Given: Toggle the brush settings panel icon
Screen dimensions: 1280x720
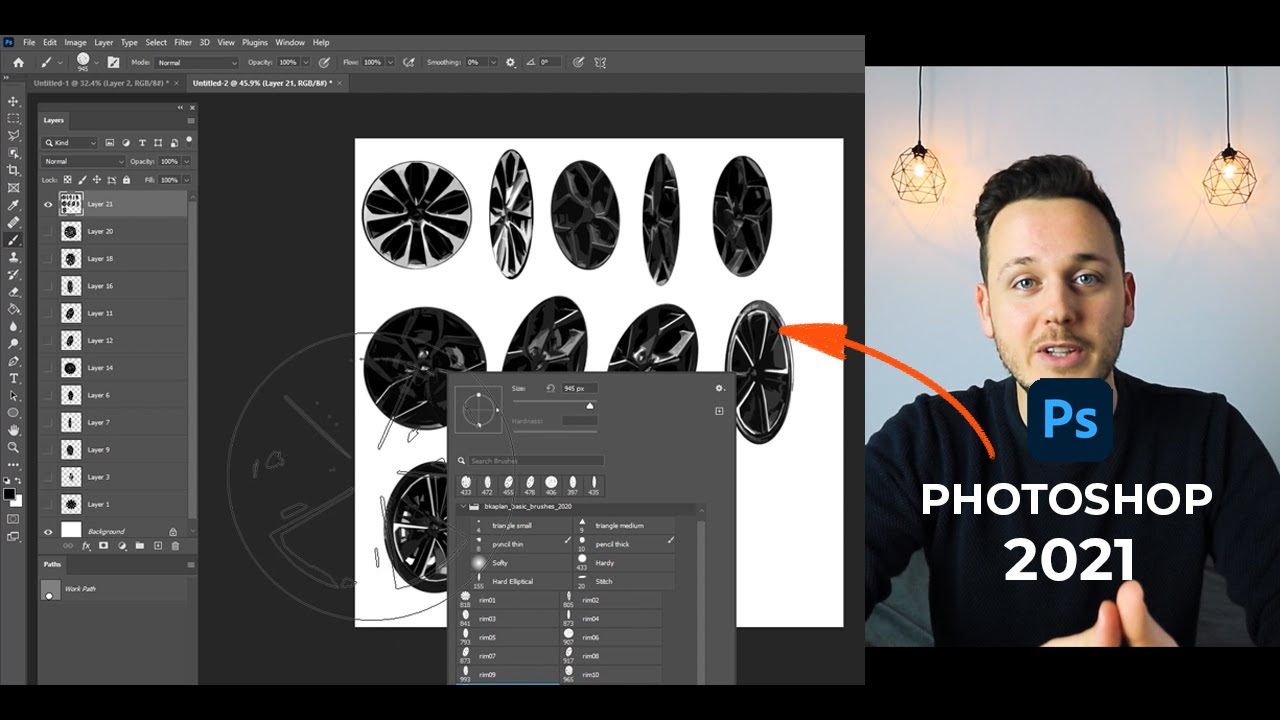Looking at the screenshot, I should click(x=113, y=62).
